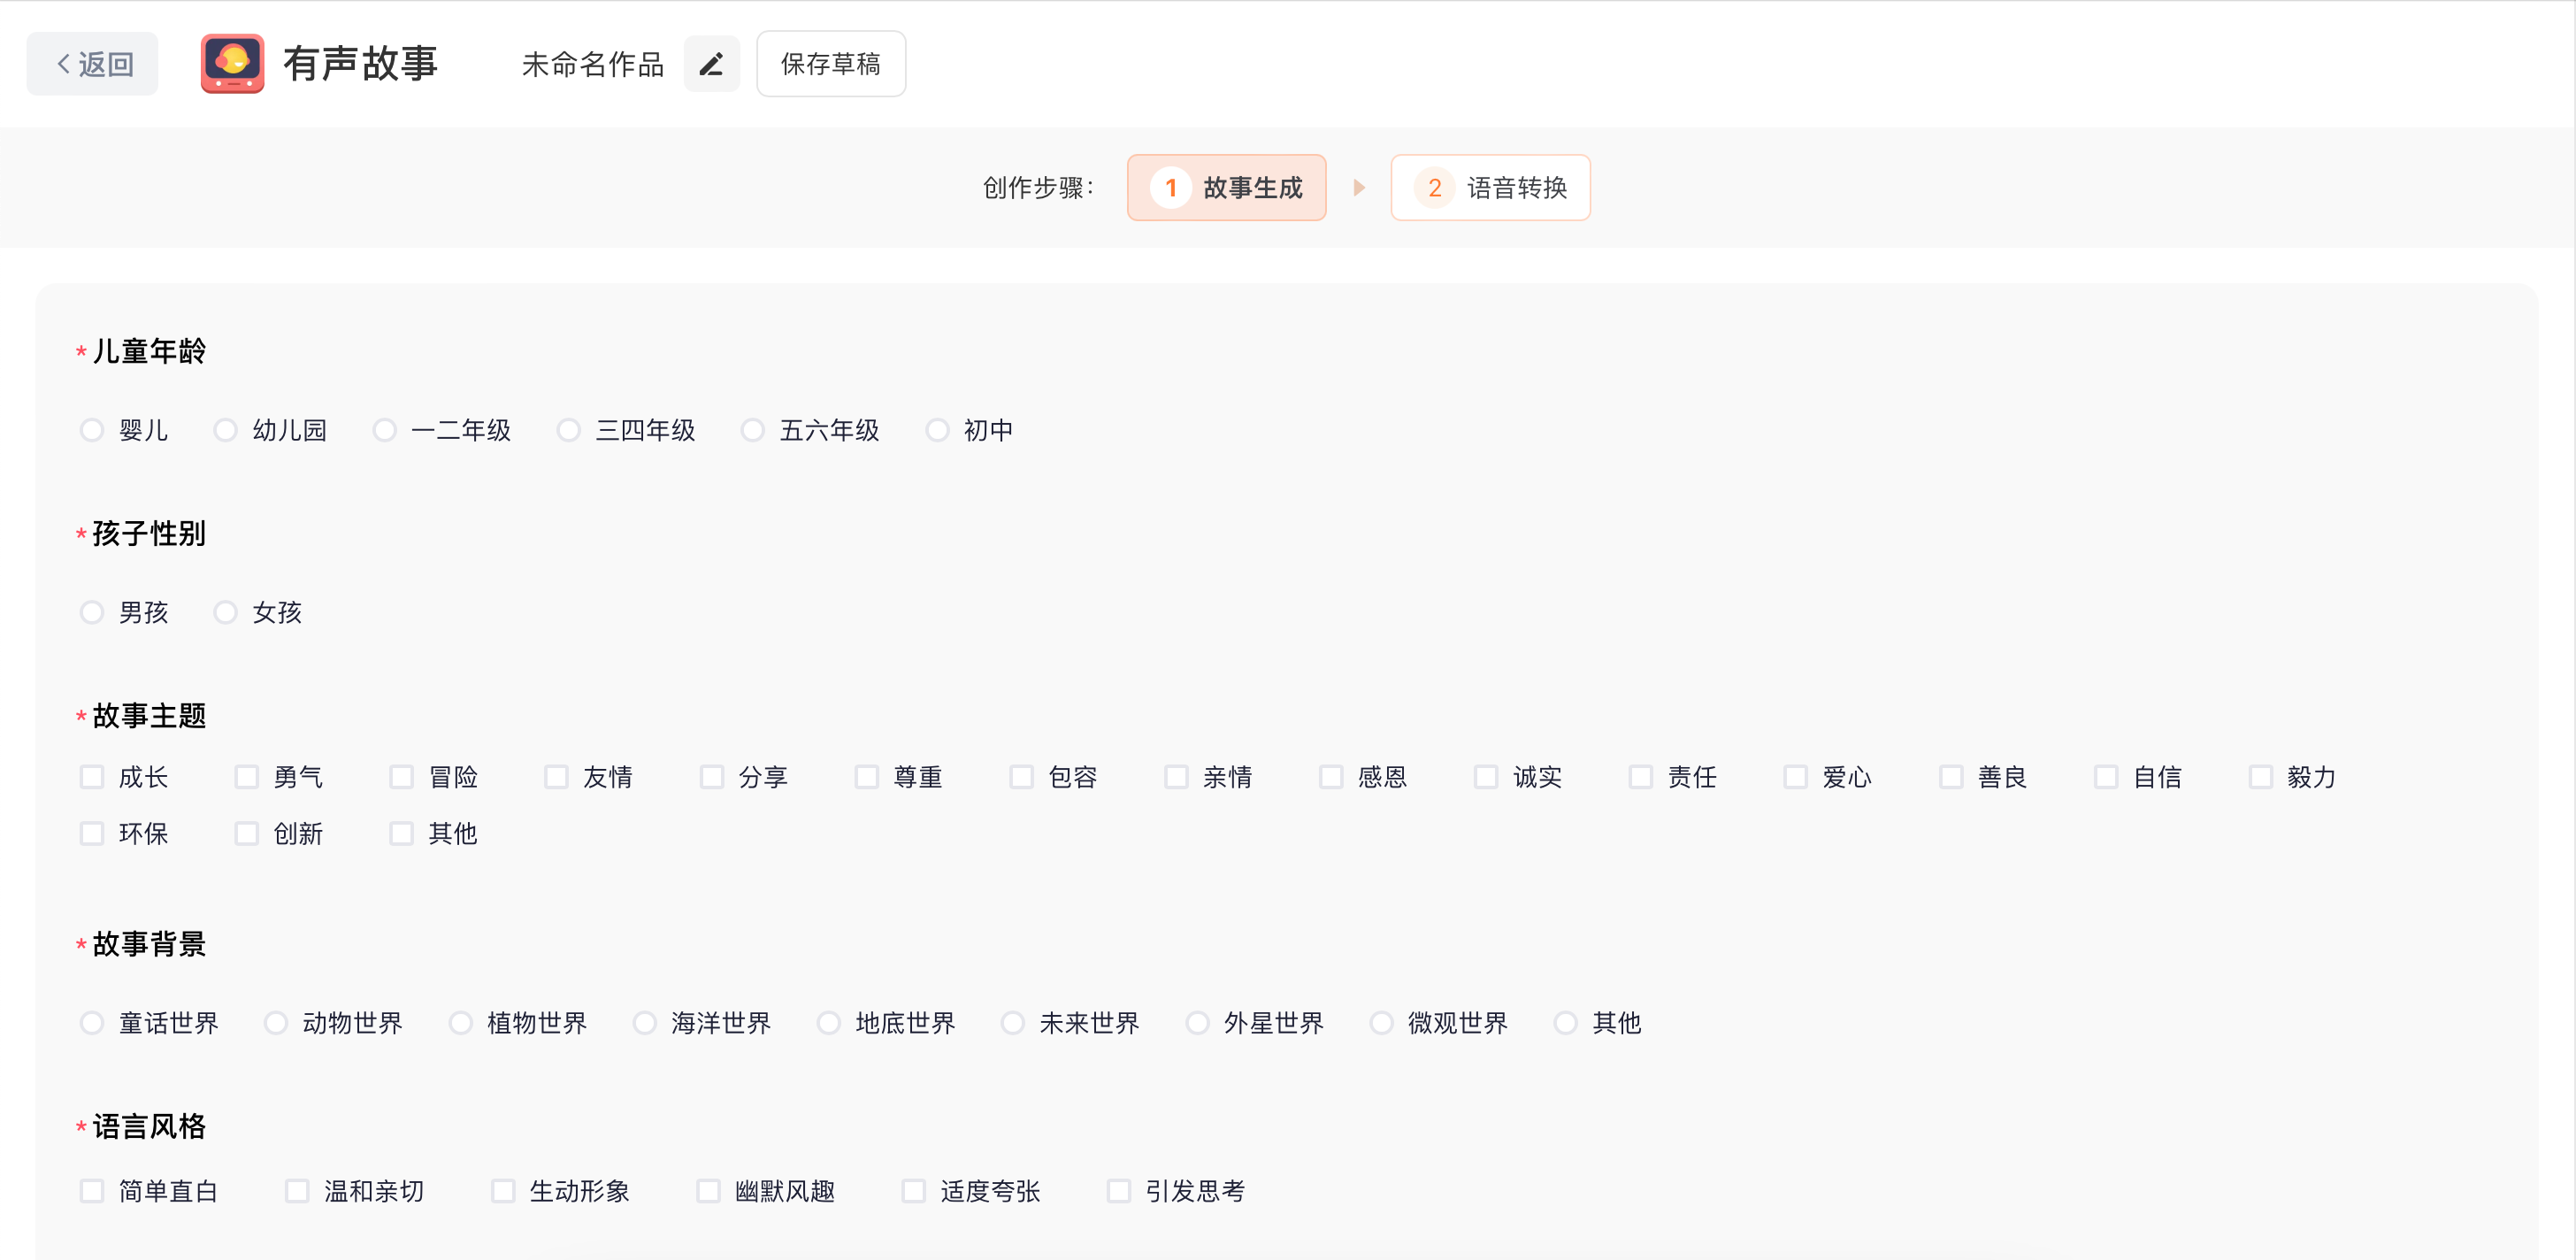The width and height of the screenshot is (2576, 1260).
Task: Check the 环保 theme checkbox
Action: (x=92, y=834)
